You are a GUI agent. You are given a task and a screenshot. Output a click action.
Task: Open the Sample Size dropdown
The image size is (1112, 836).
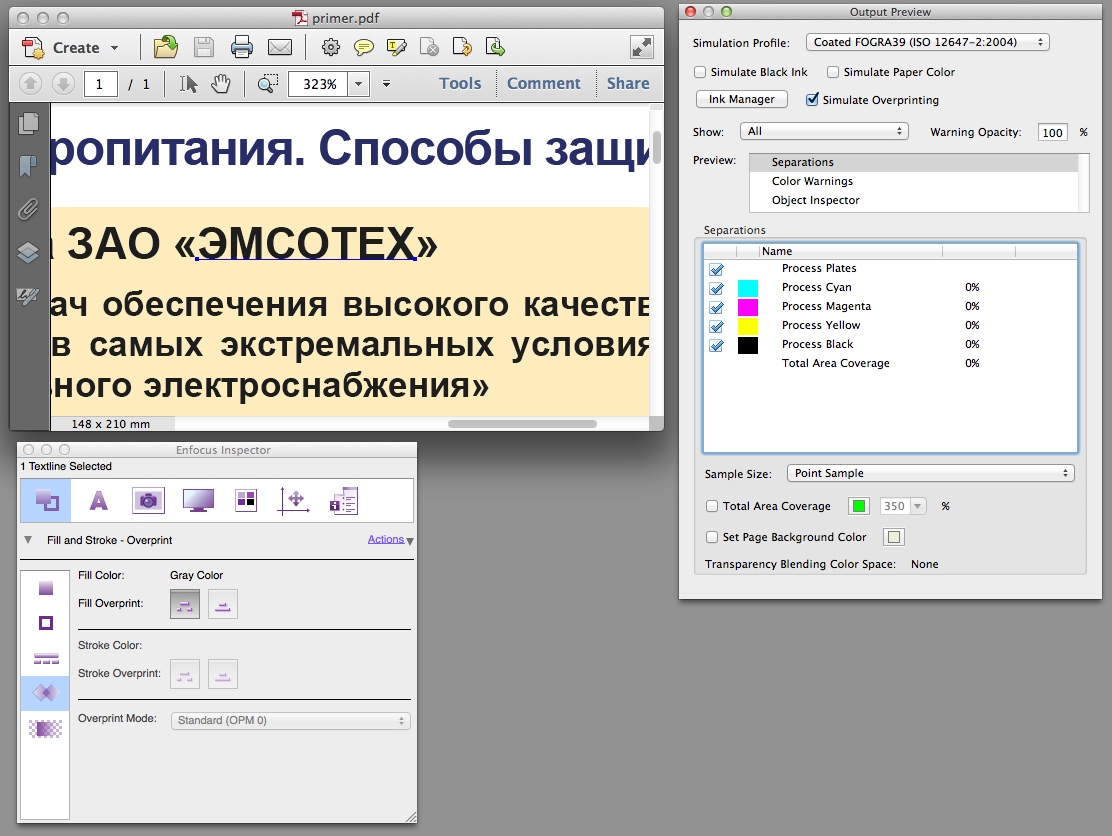pos(930,473)
